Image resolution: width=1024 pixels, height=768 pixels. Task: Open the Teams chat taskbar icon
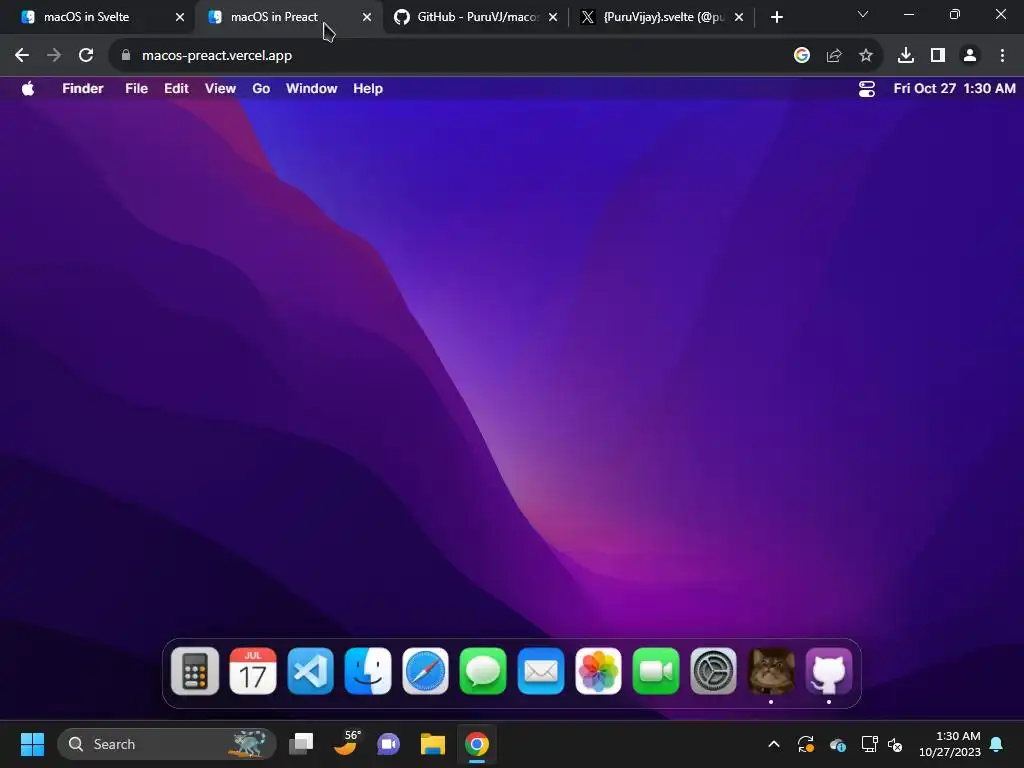point(389,744)
